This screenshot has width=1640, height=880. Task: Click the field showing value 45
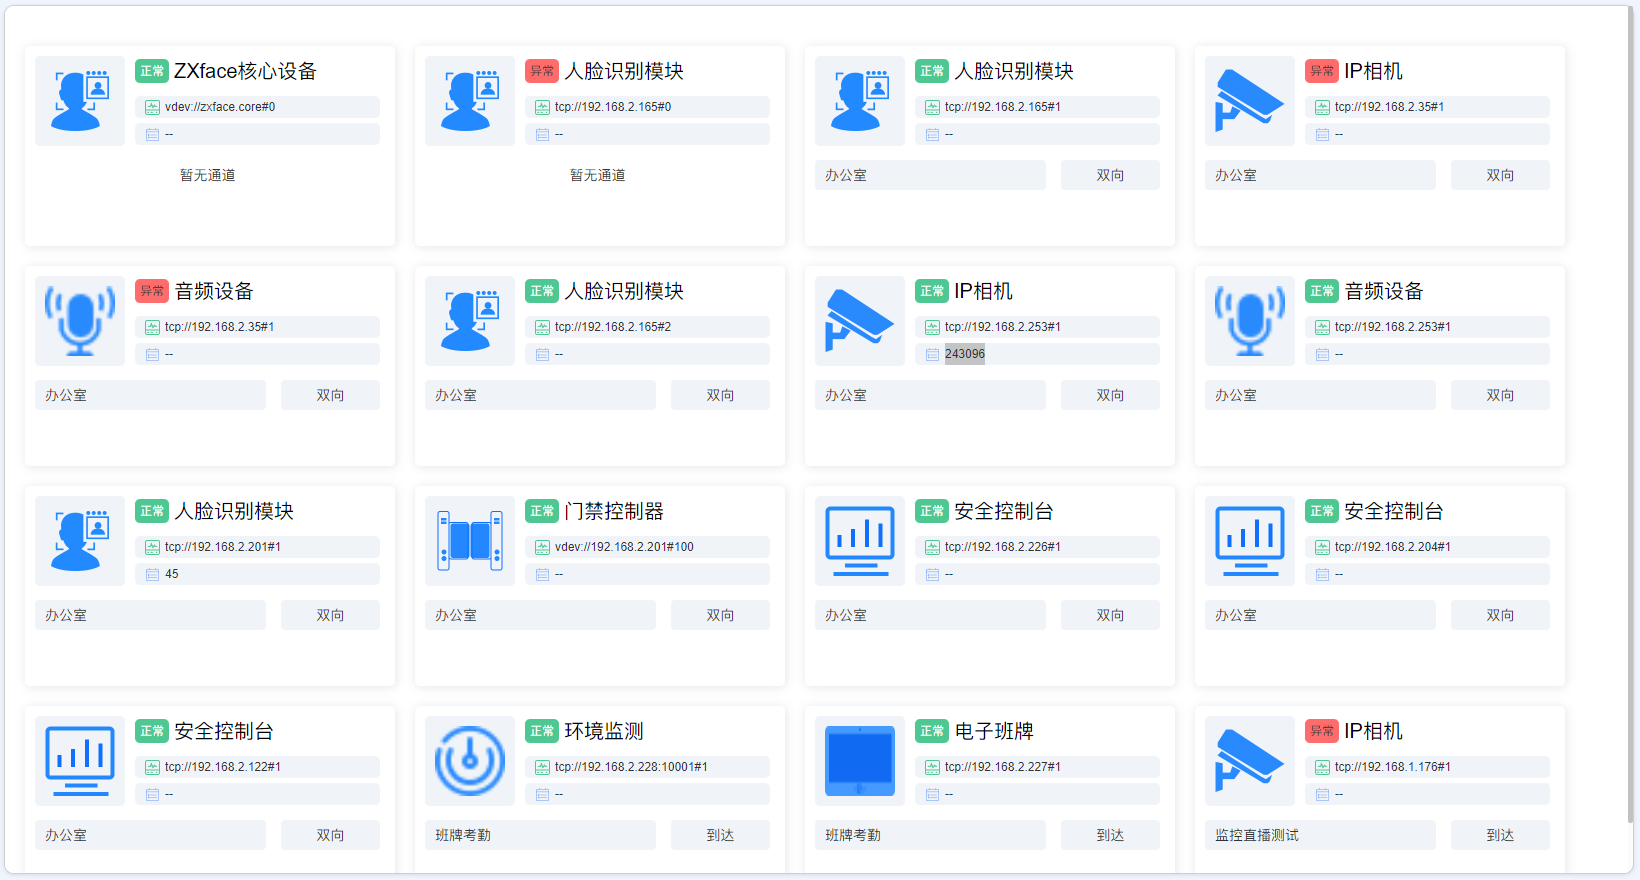coord(172,574)
